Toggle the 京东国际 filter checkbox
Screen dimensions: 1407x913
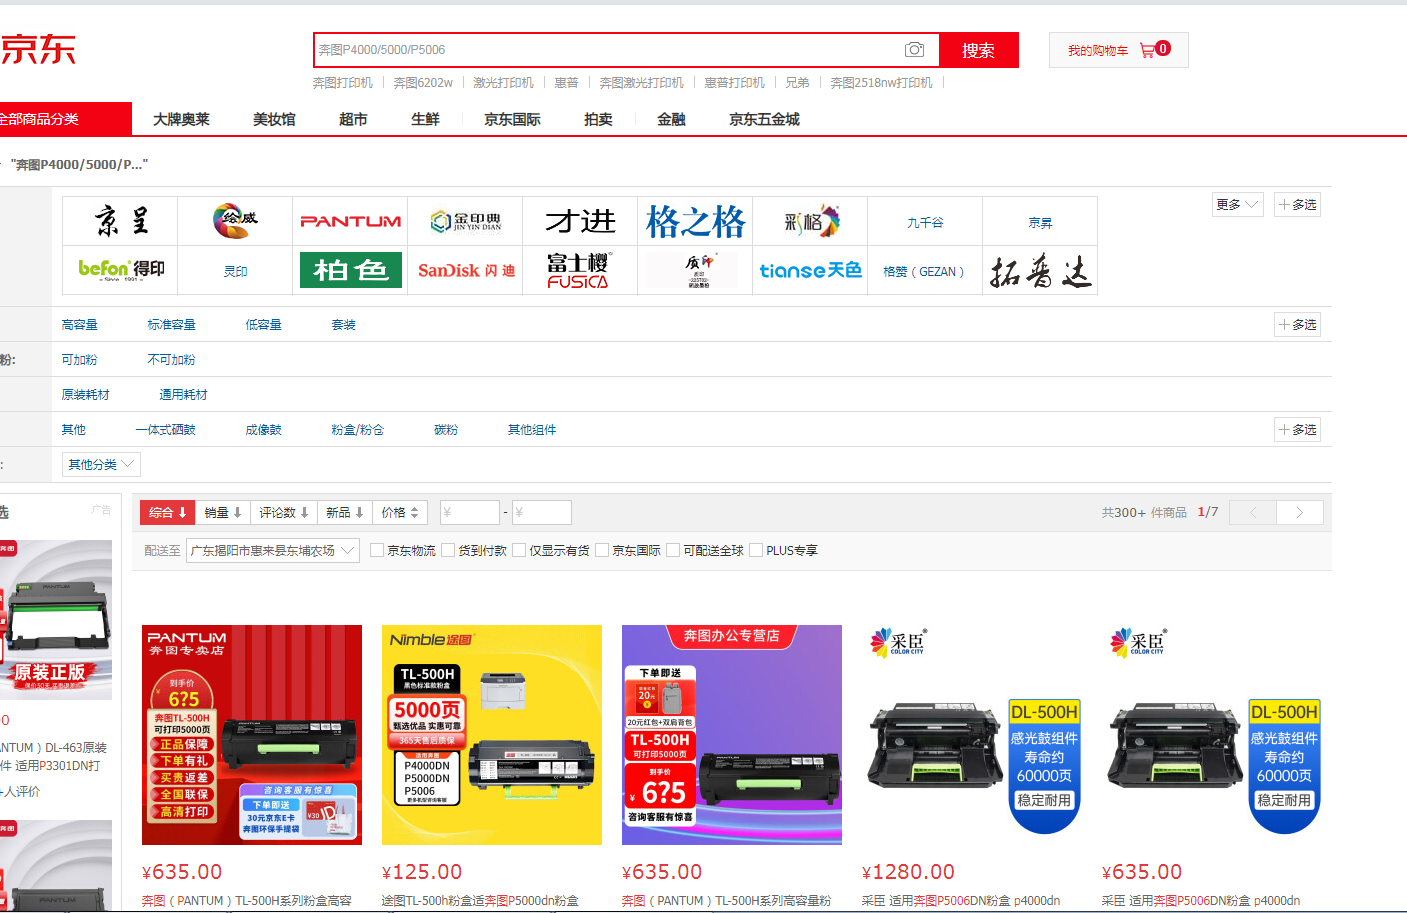click(602, 550)
